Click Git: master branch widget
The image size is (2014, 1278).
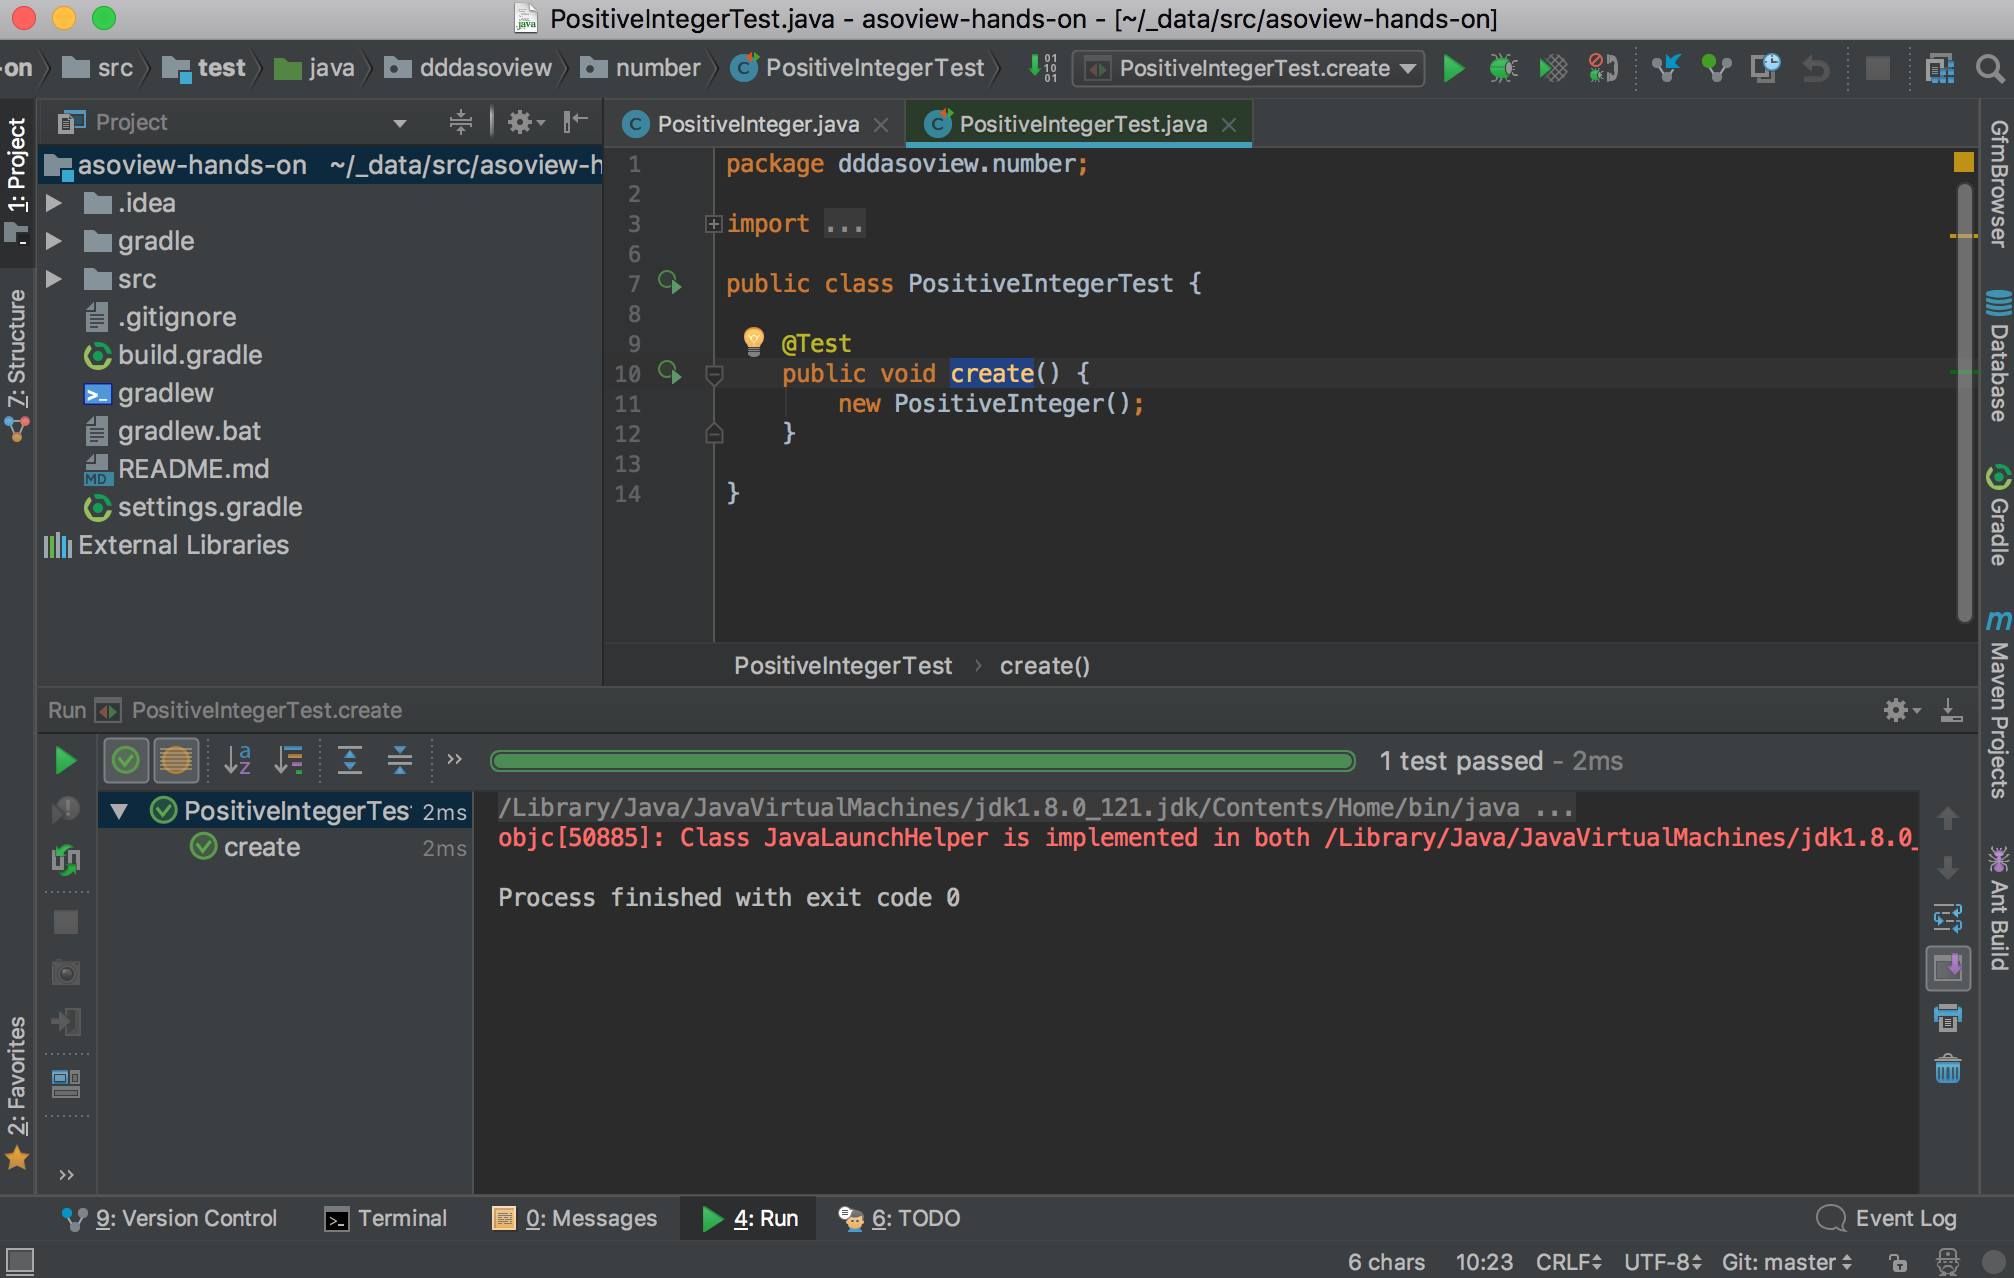click(1786, 1262)
